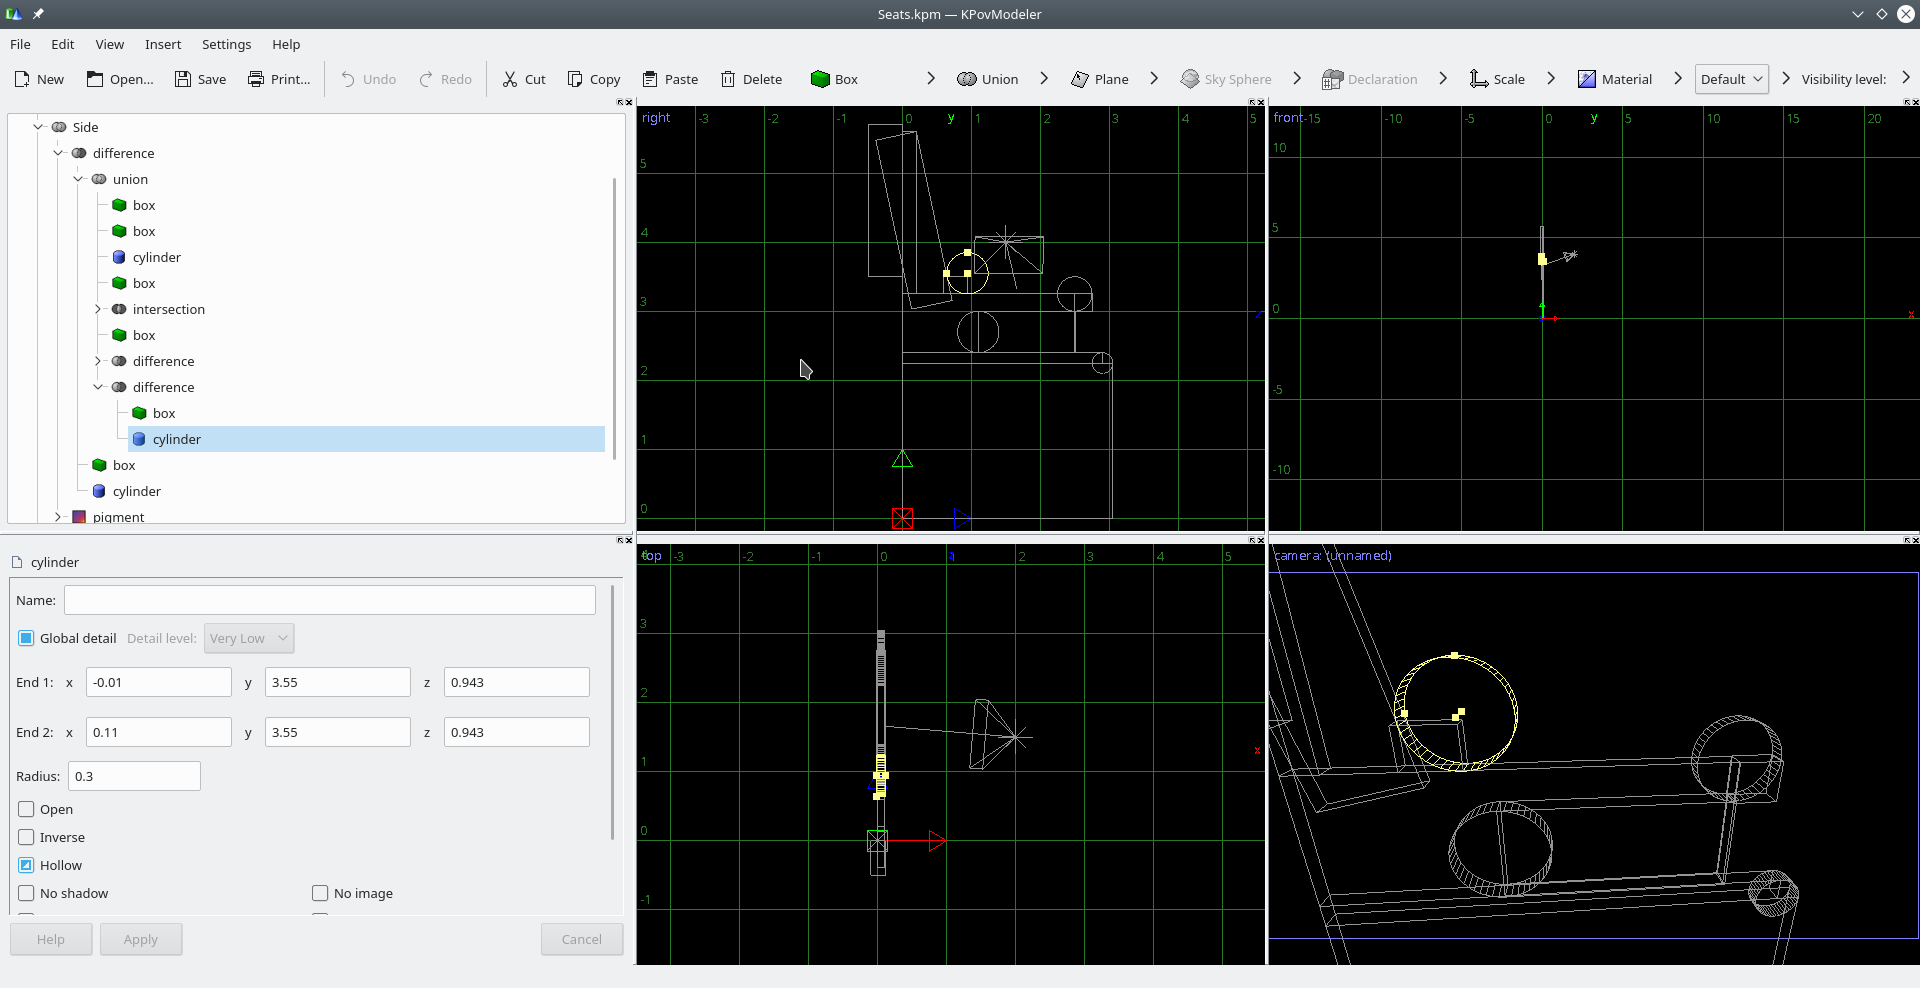The height and width of the screenshot is (988, 1920).
Task: Collapse the Side tree node
Action: tap(38, 127)
